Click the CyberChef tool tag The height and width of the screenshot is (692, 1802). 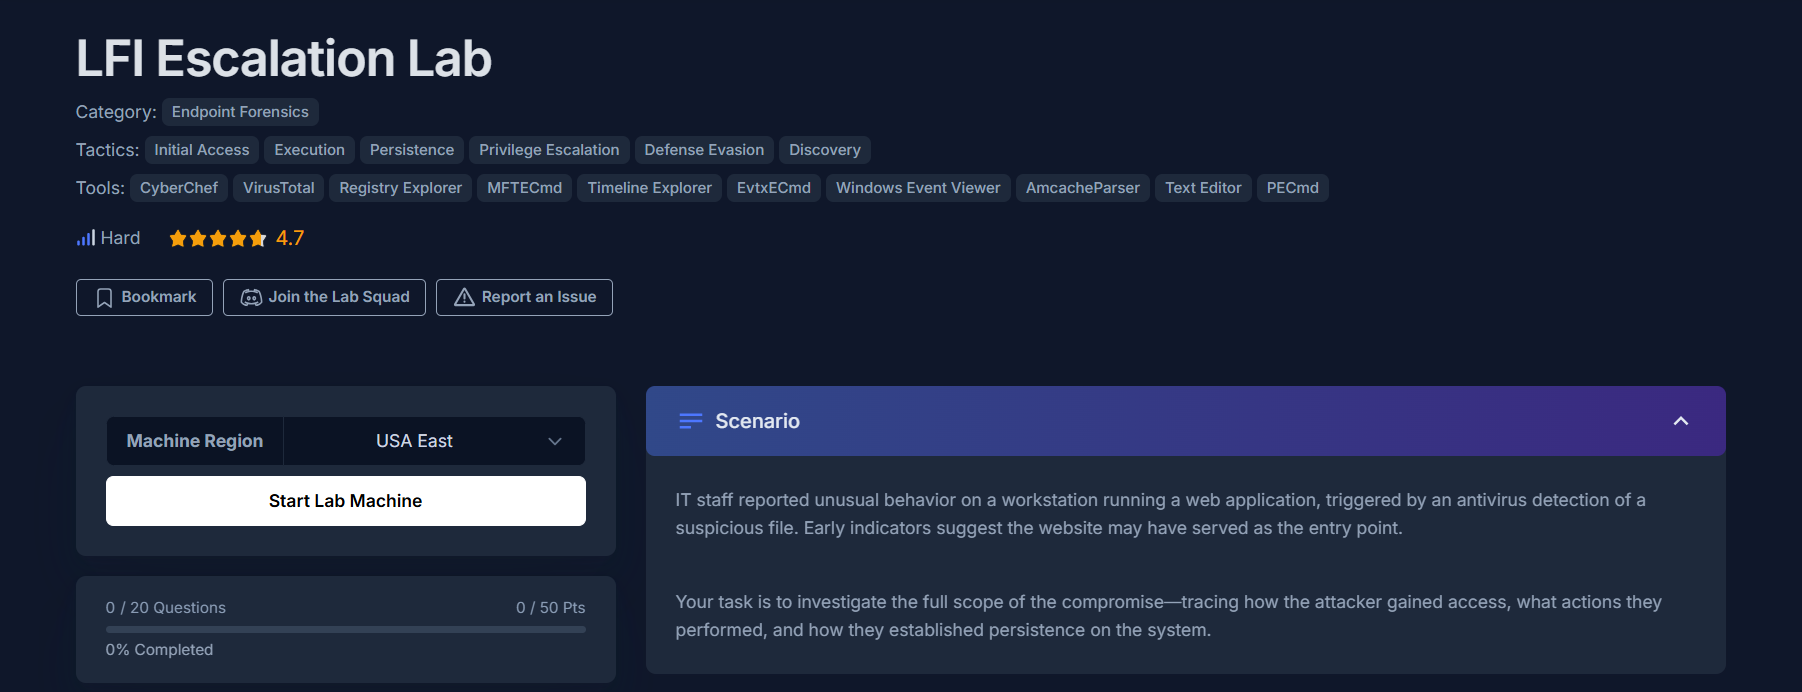(179, 188)
